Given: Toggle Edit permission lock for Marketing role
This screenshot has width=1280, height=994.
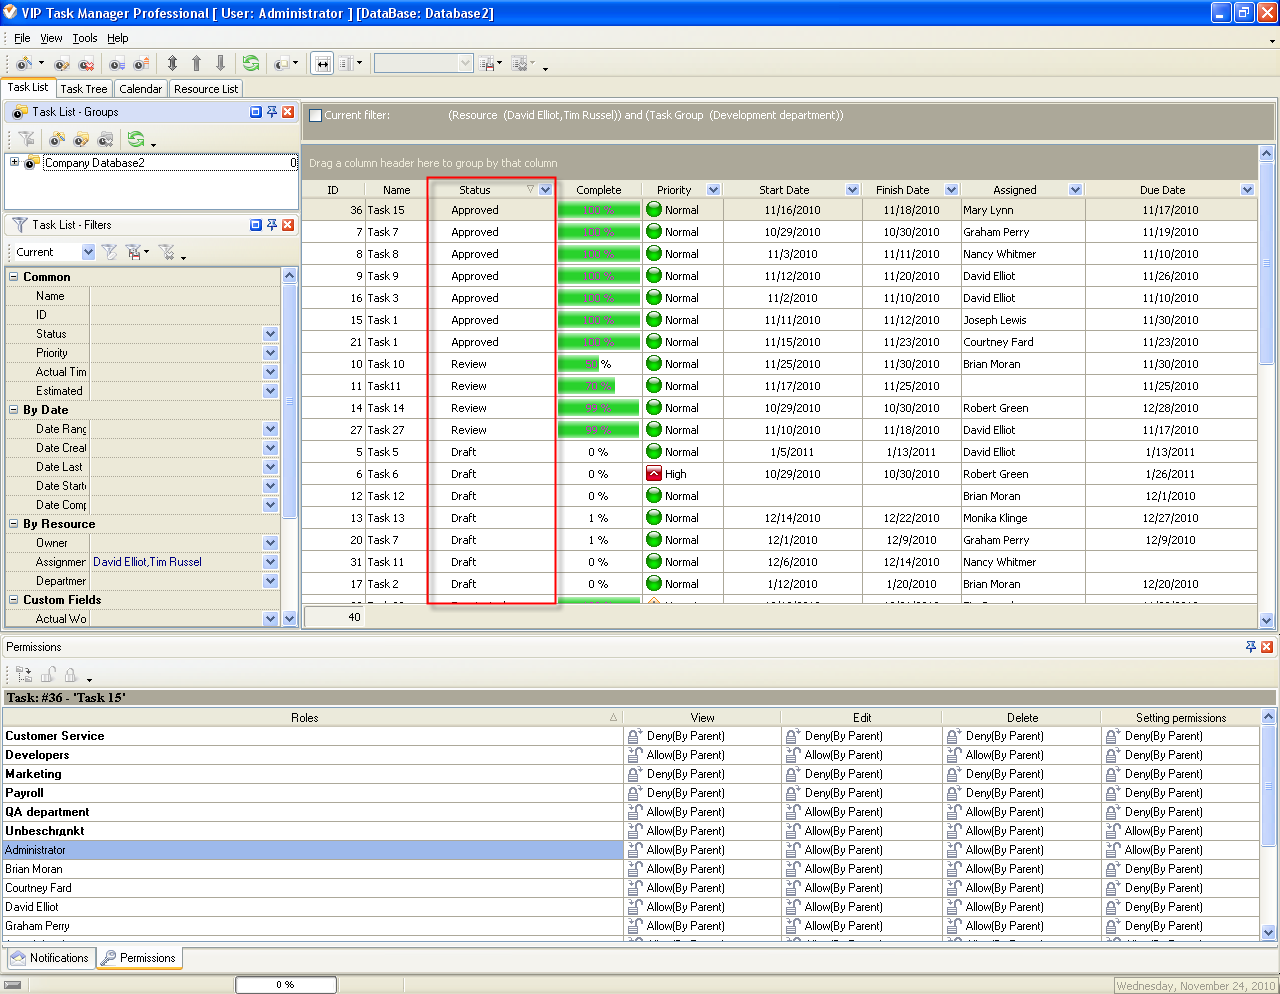Looking at the screenshot, I should click(x=792, y=774).
